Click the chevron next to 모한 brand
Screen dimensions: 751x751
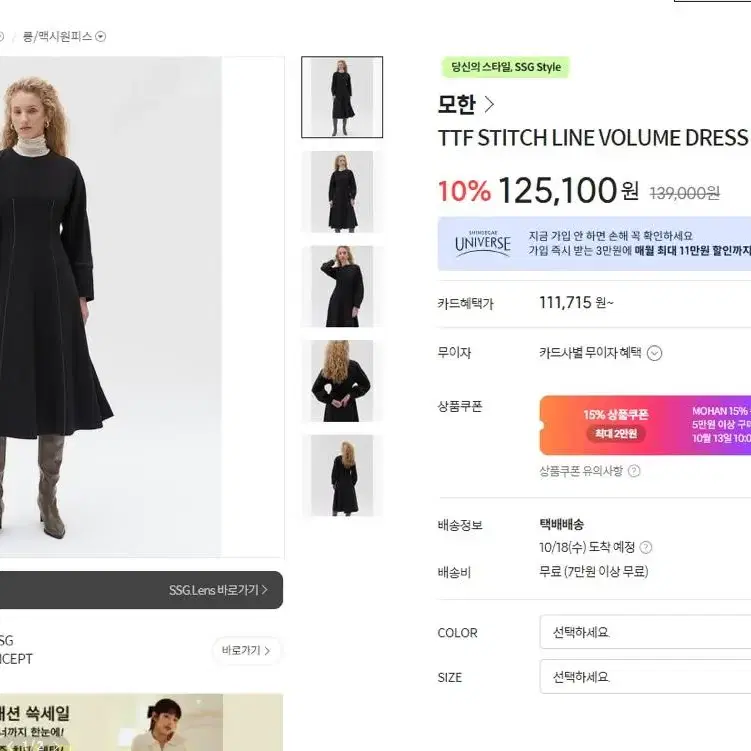click(x=489, y=104)
